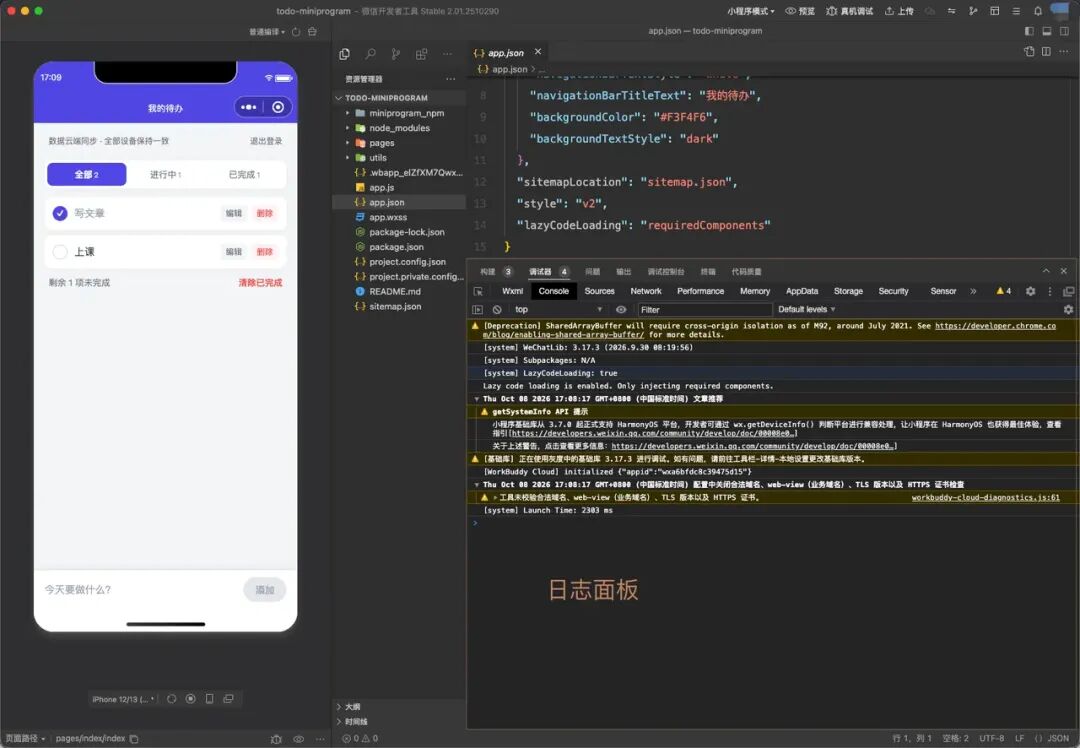Toggle the primary sidebar layout icon
Viewport: 1080px width, 748px height.
(1029, 31)
